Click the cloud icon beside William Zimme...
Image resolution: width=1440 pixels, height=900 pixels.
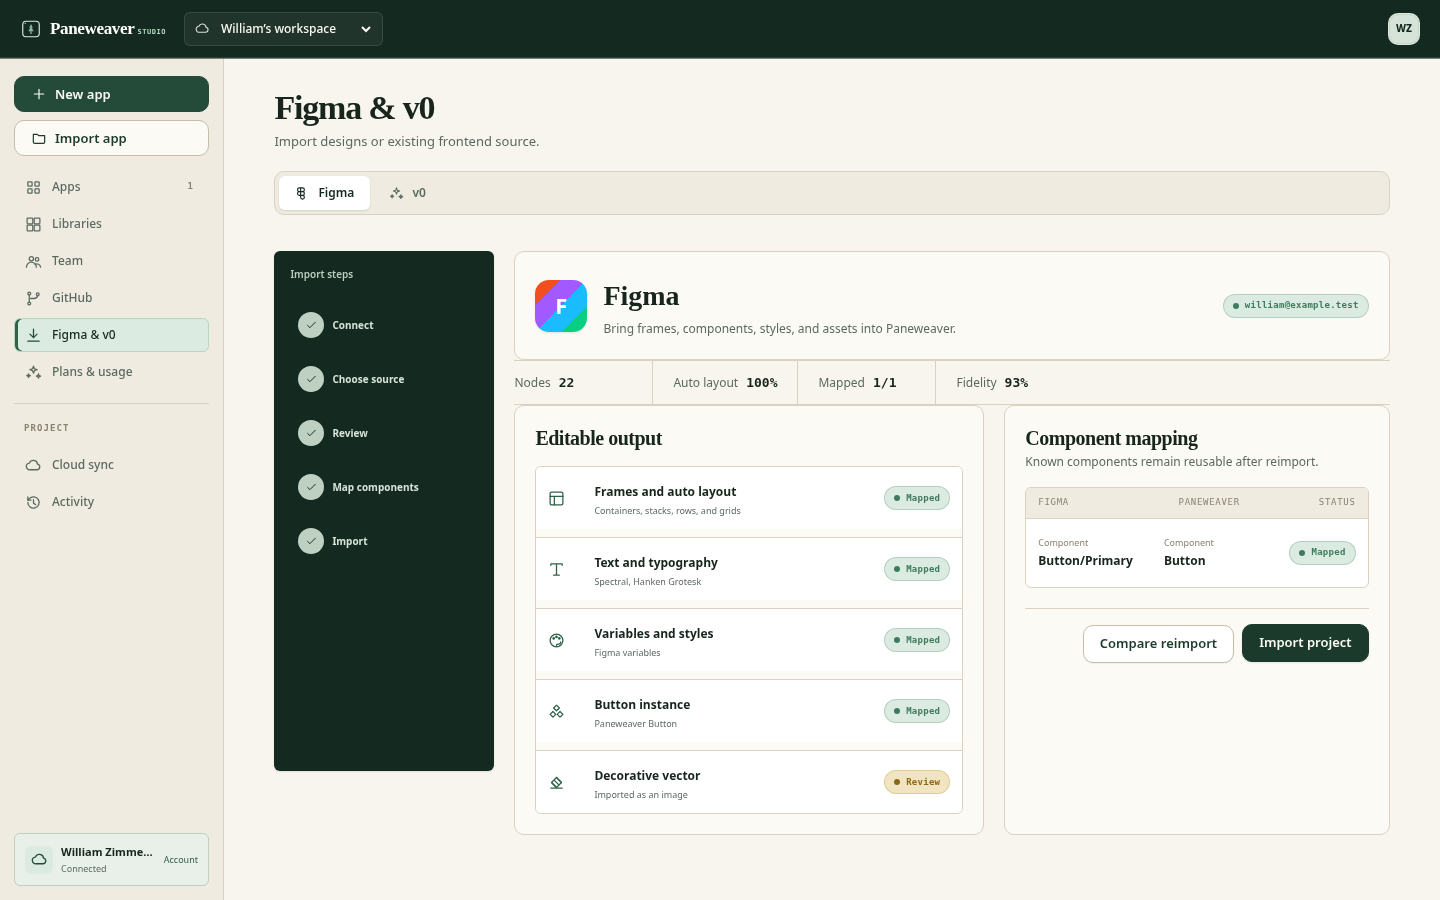(39, 860)
